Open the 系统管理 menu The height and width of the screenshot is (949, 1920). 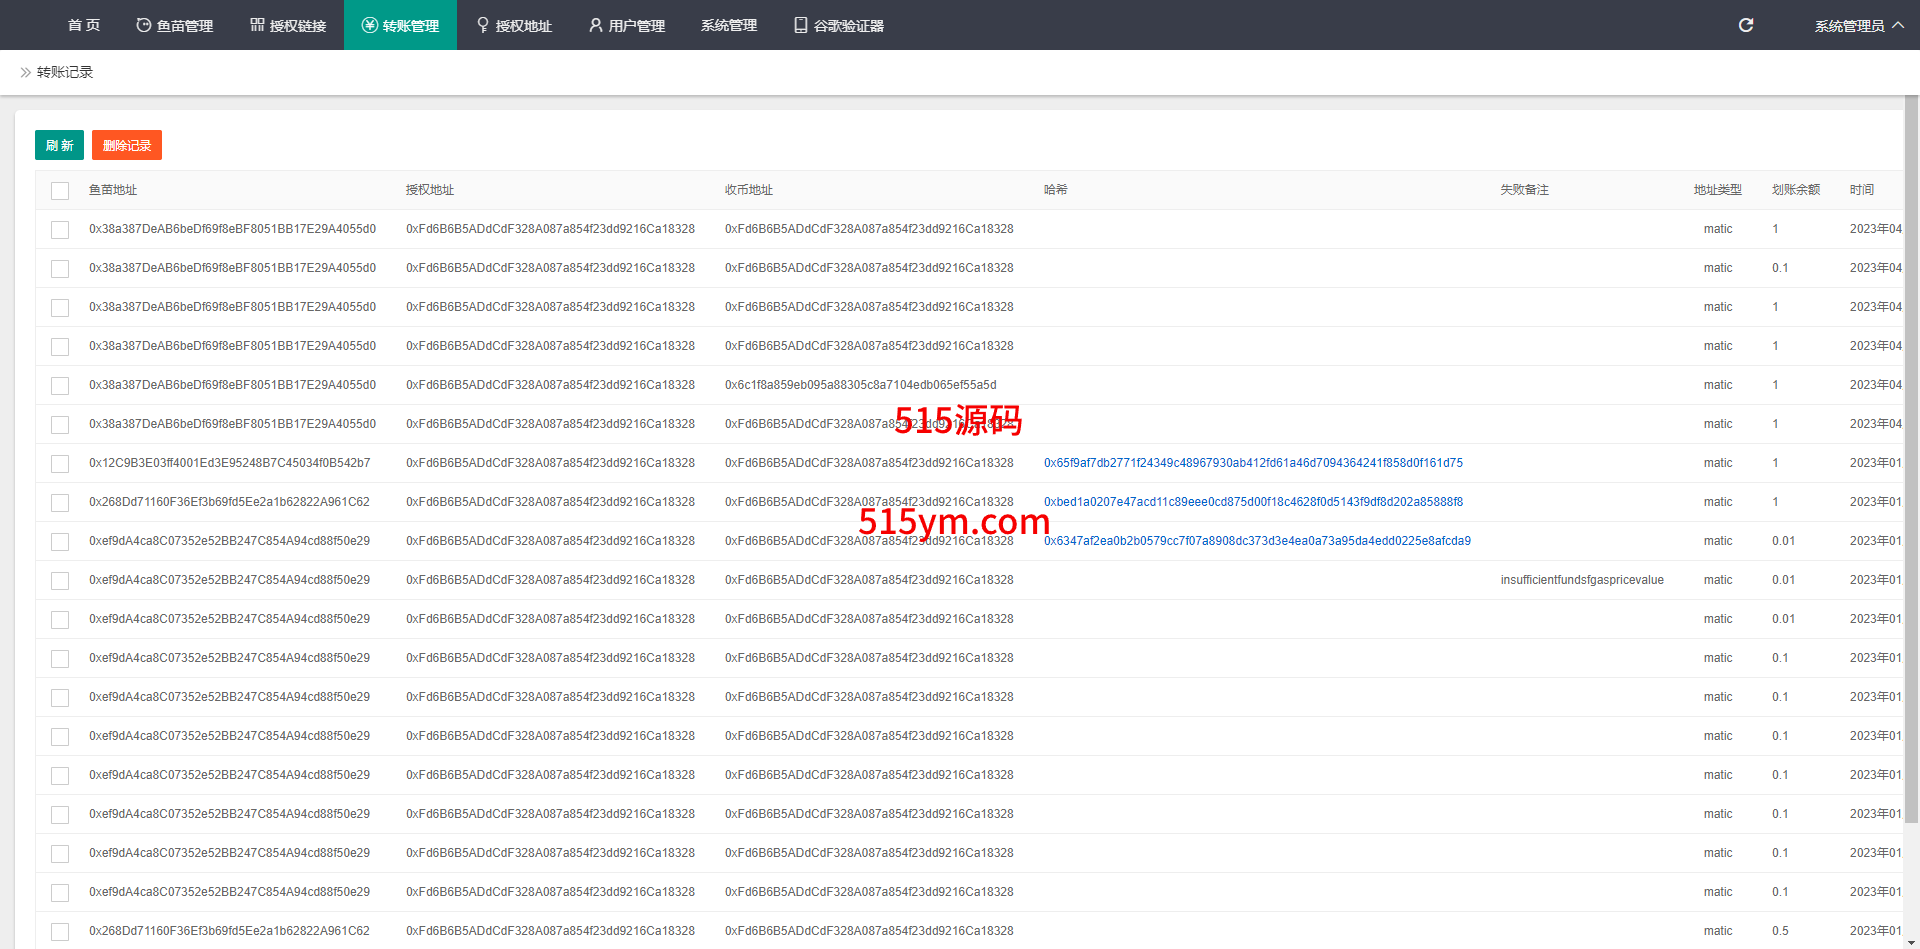(x=728, y=25)
